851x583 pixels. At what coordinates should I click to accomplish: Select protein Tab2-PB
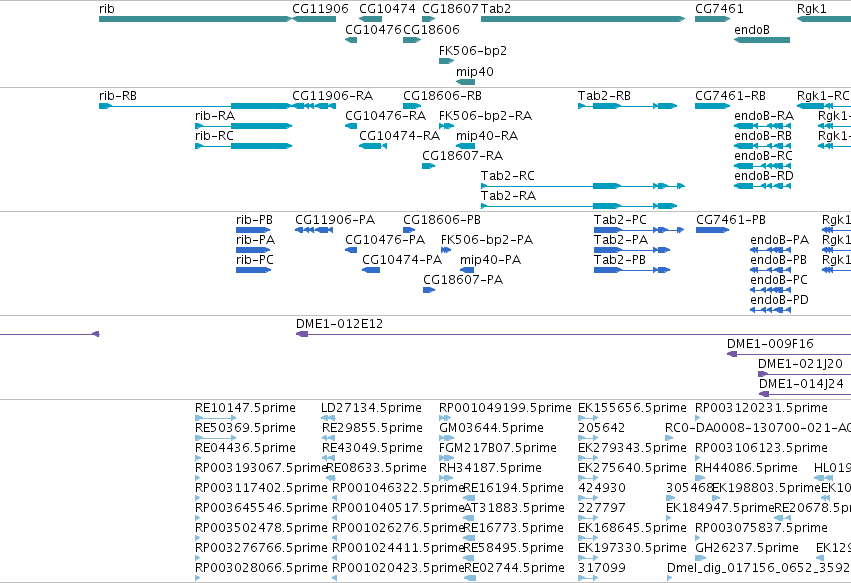632,270
